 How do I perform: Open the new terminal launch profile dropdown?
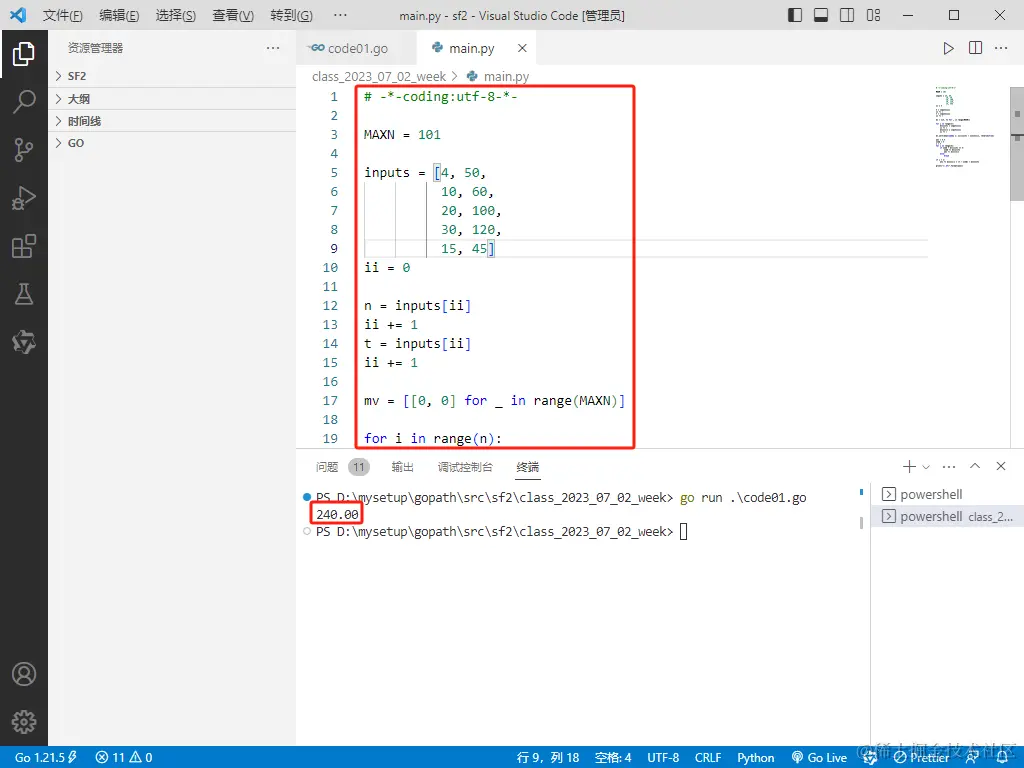click(926, 467)
